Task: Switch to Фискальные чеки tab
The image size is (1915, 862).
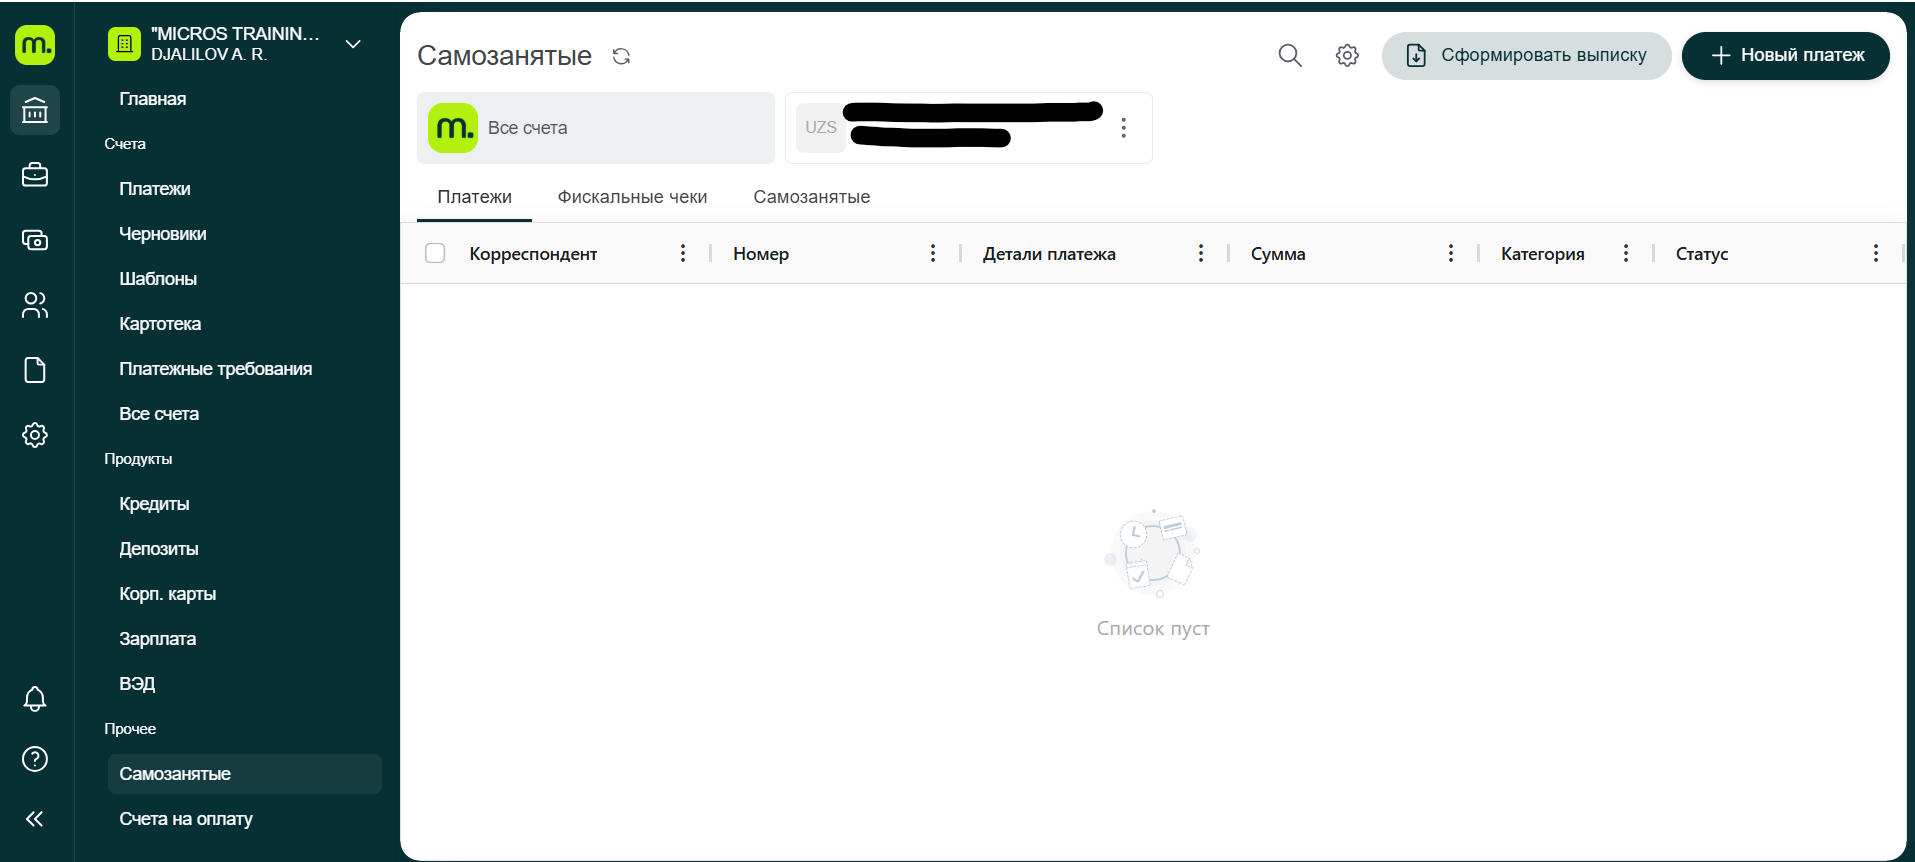Action: 632,197
